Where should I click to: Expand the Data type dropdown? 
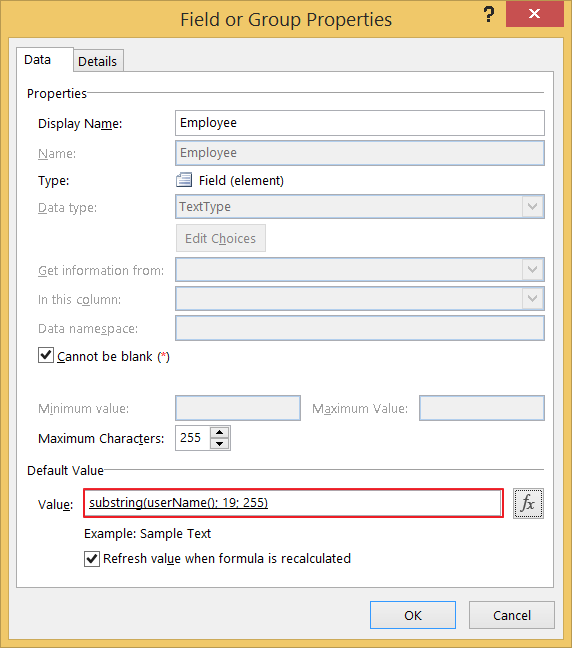point(532,207)
